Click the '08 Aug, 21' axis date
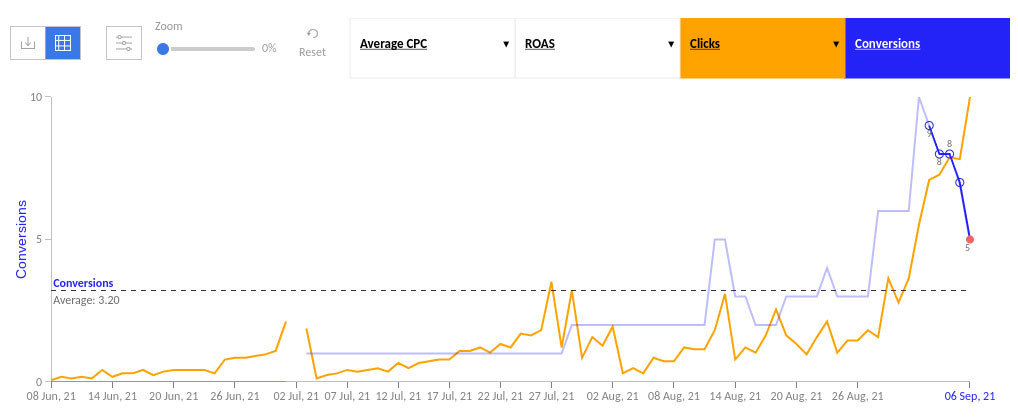1018x418 pixels. (x=673, y=395)
